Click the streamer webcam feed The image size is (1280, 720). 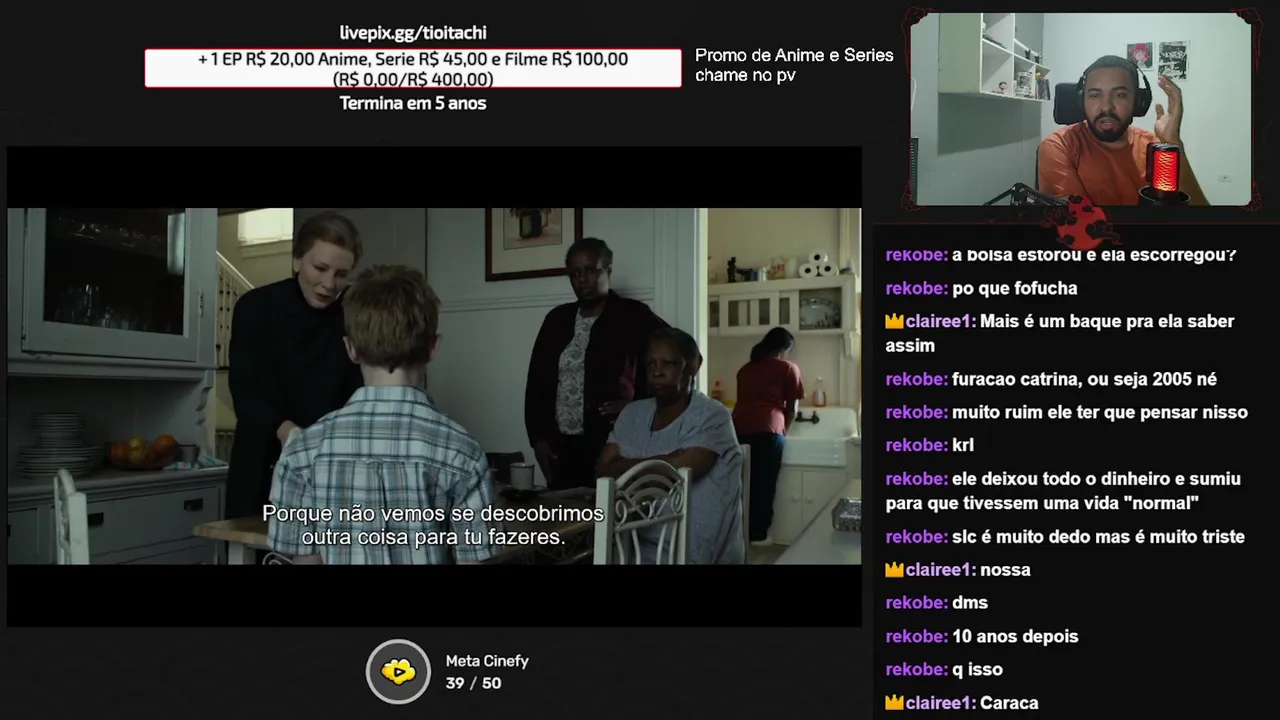click(1081, 109)
